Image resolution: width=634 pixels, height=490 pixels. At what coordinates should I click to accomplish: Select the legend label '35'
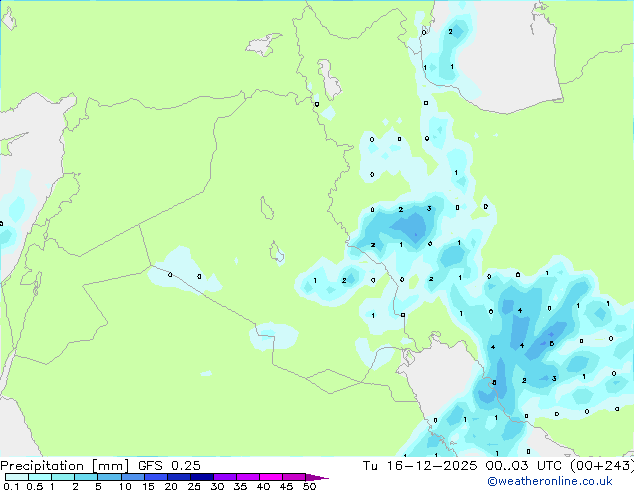pos(240,486)
